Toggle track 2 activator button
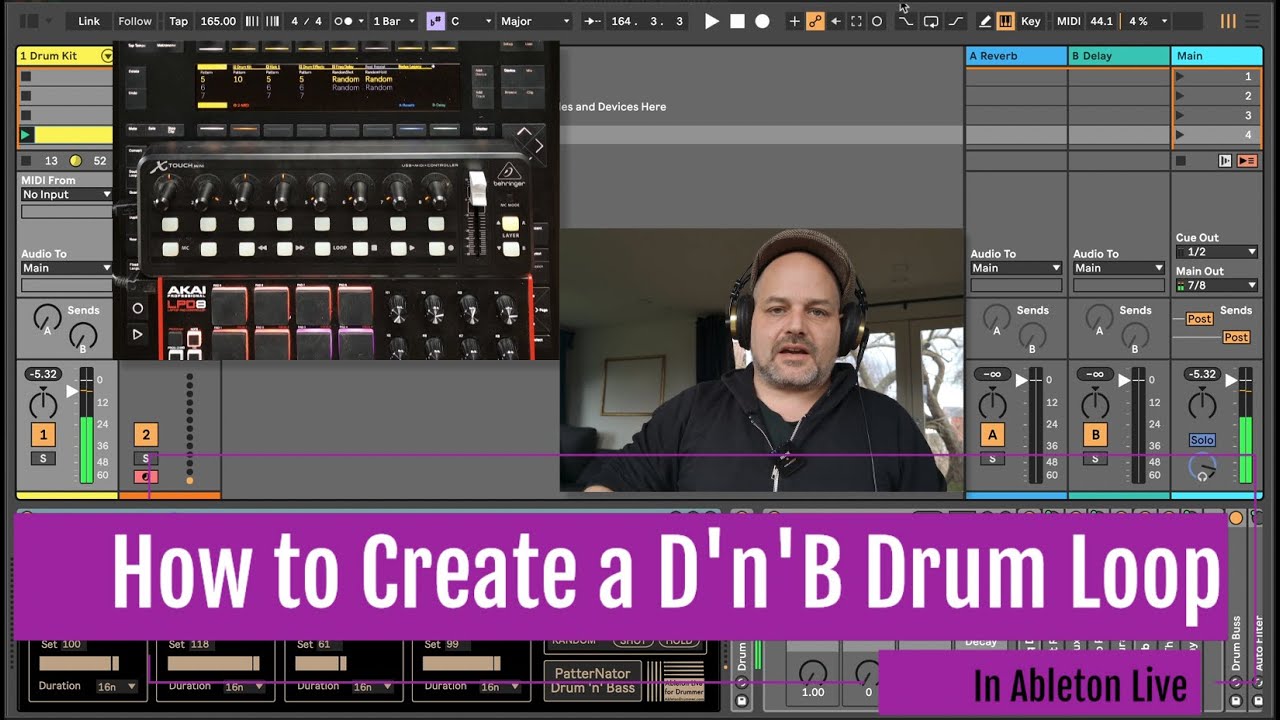 (x=146, y=435)
